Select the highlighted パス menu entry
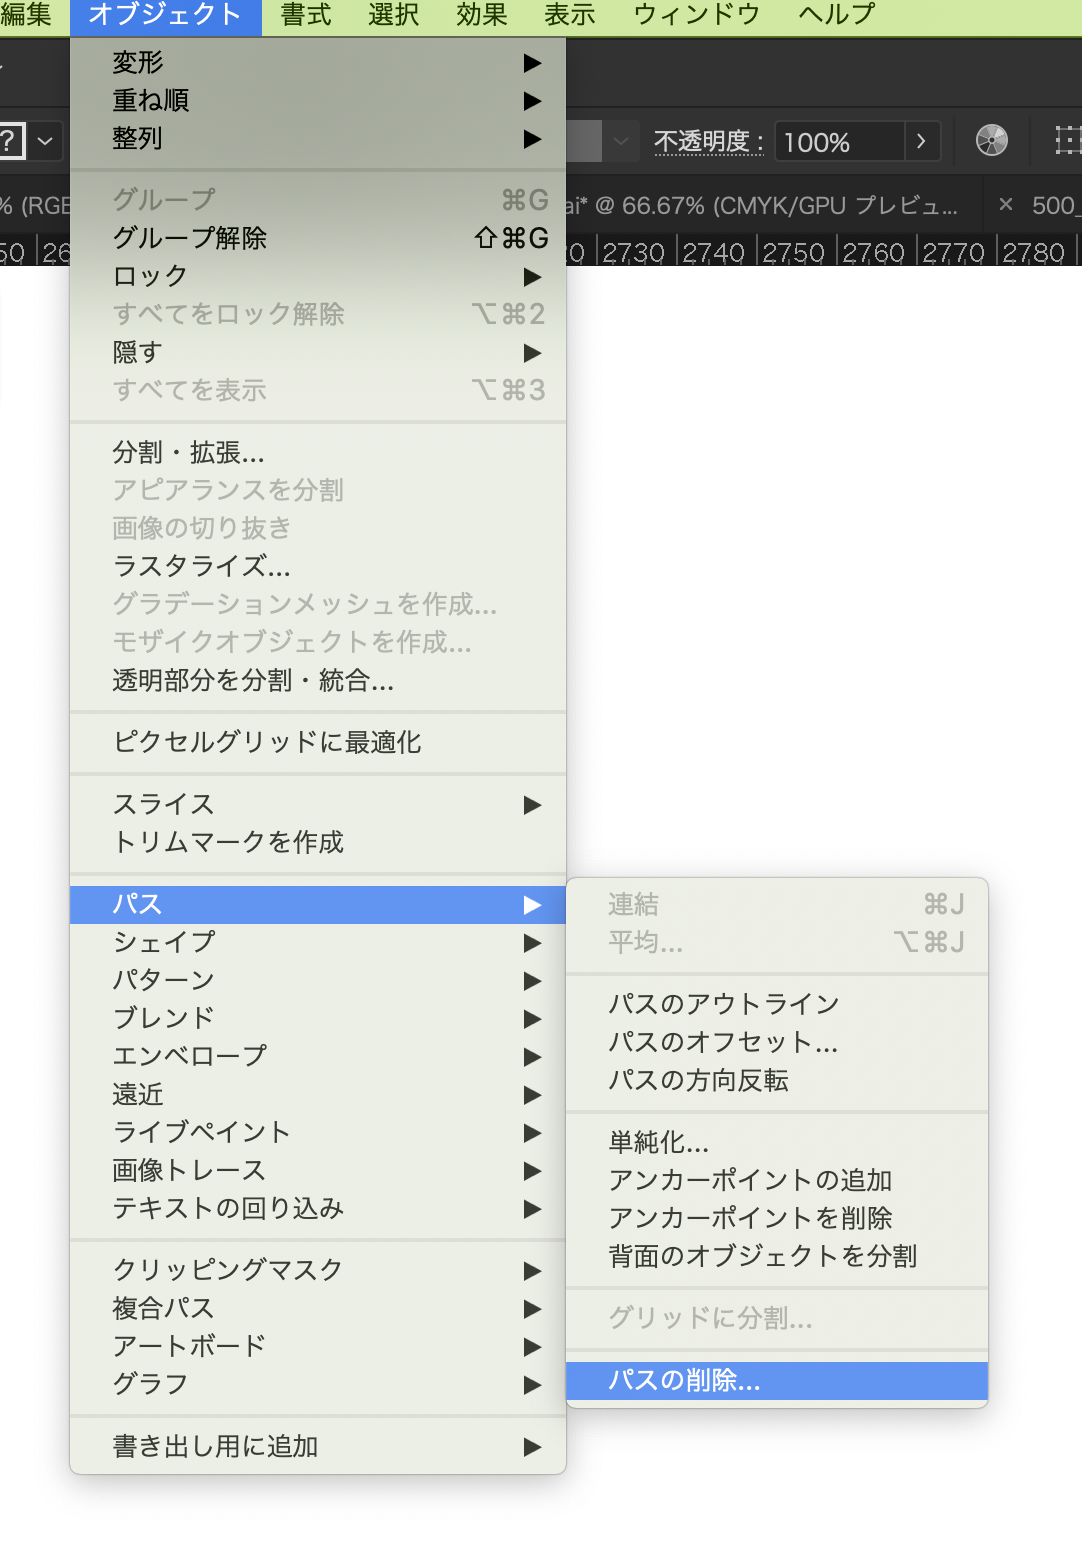The width and height of the screenshot is (1082, 1552). click(318, 905)
